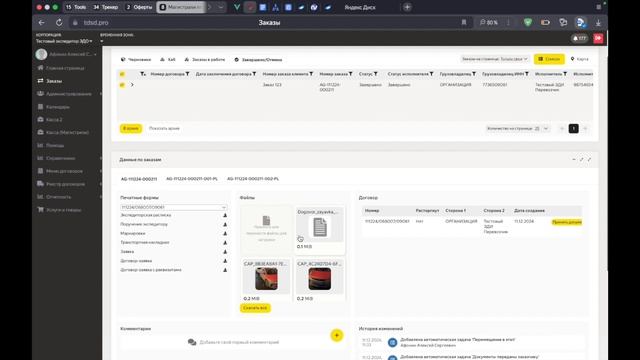The image size is (640, 360).
Task: Filter by Грузовладелец column
Action: [474, 74]
